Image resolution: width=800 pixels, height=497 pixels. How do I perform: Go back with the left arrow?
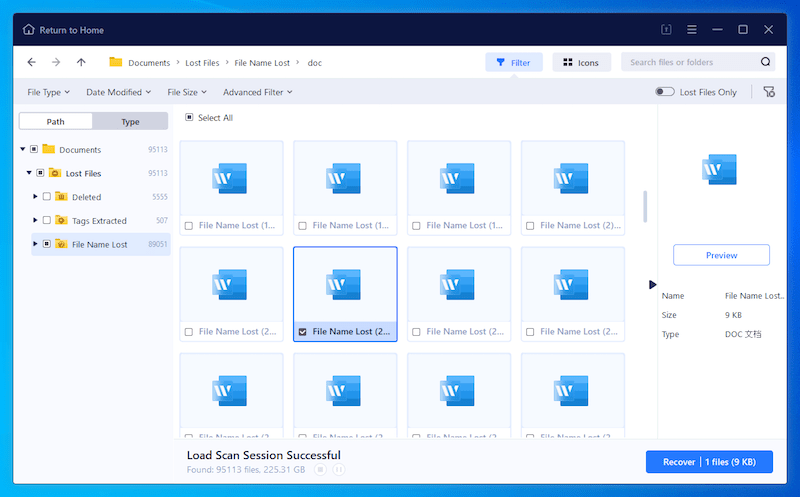(x=32, y=62)
